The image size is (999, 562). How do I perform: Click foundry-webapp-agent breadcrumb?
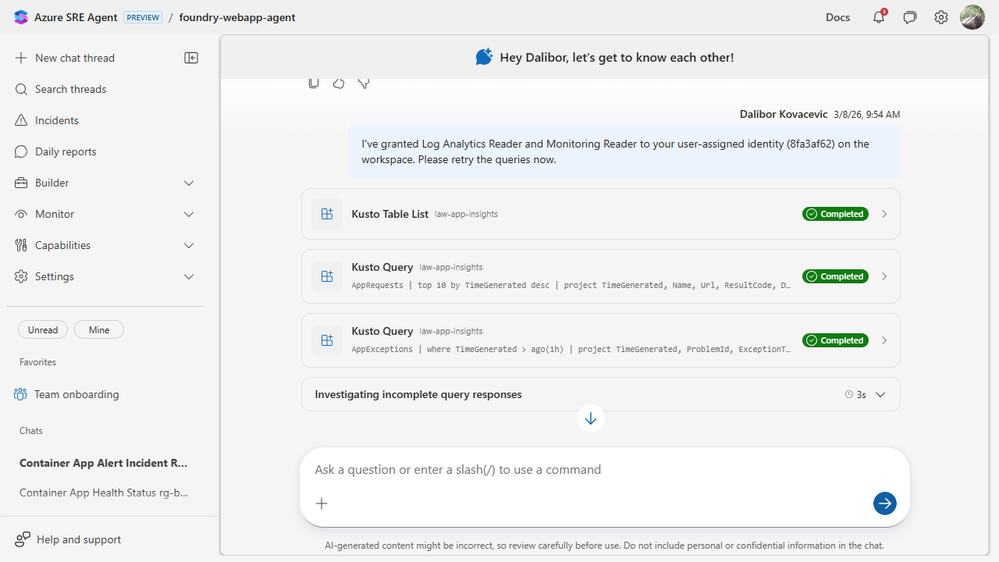coord(237,17)
